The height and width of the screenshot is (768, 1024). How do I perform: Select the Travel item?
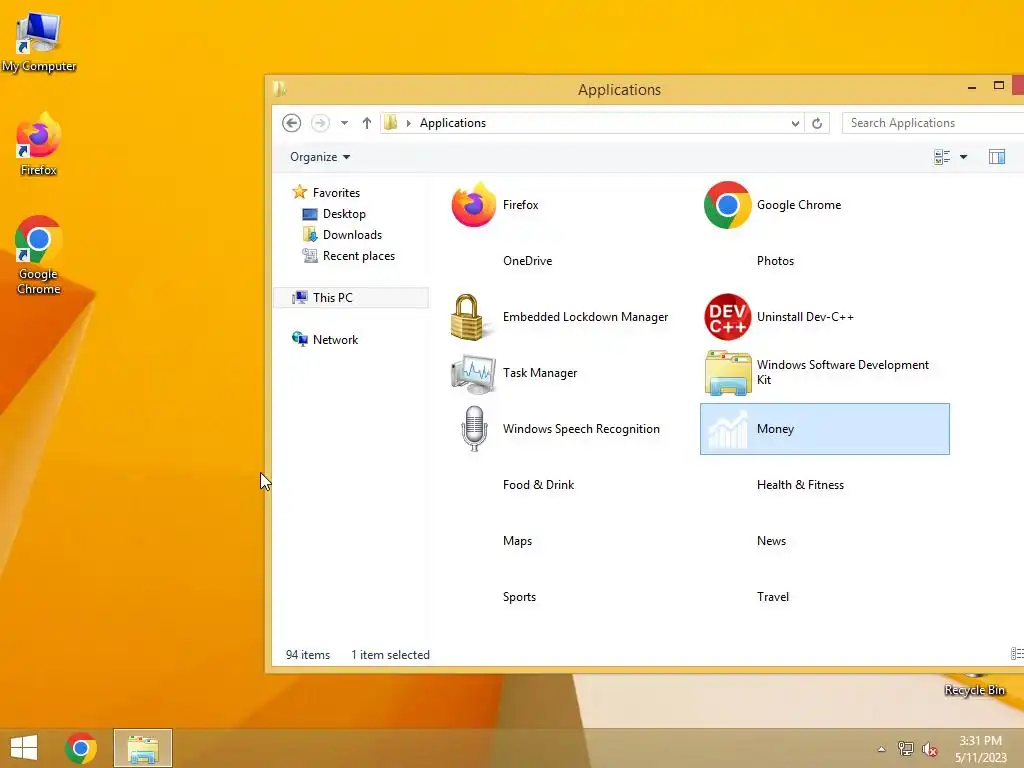click(773, 597)
